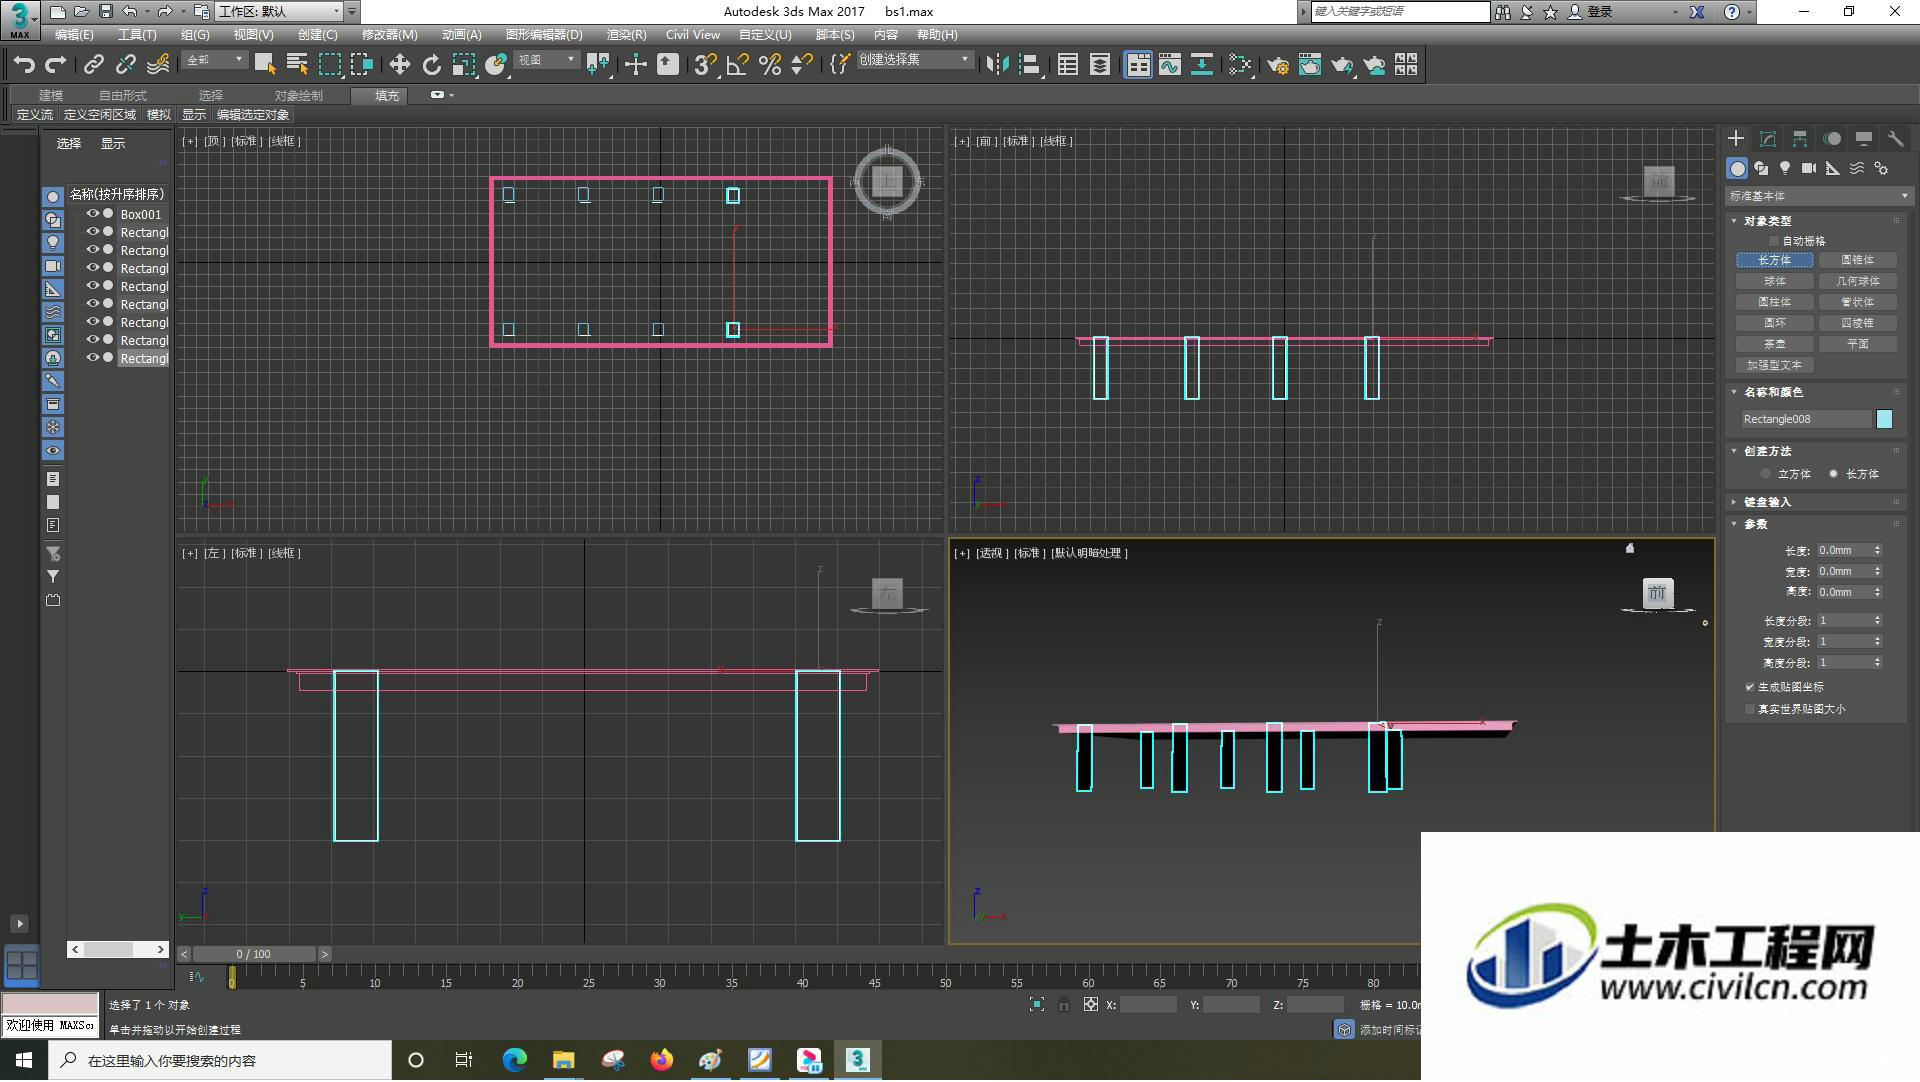
Task: Toggle the Angle Snap icon
Action: click(x=738, y=65)
